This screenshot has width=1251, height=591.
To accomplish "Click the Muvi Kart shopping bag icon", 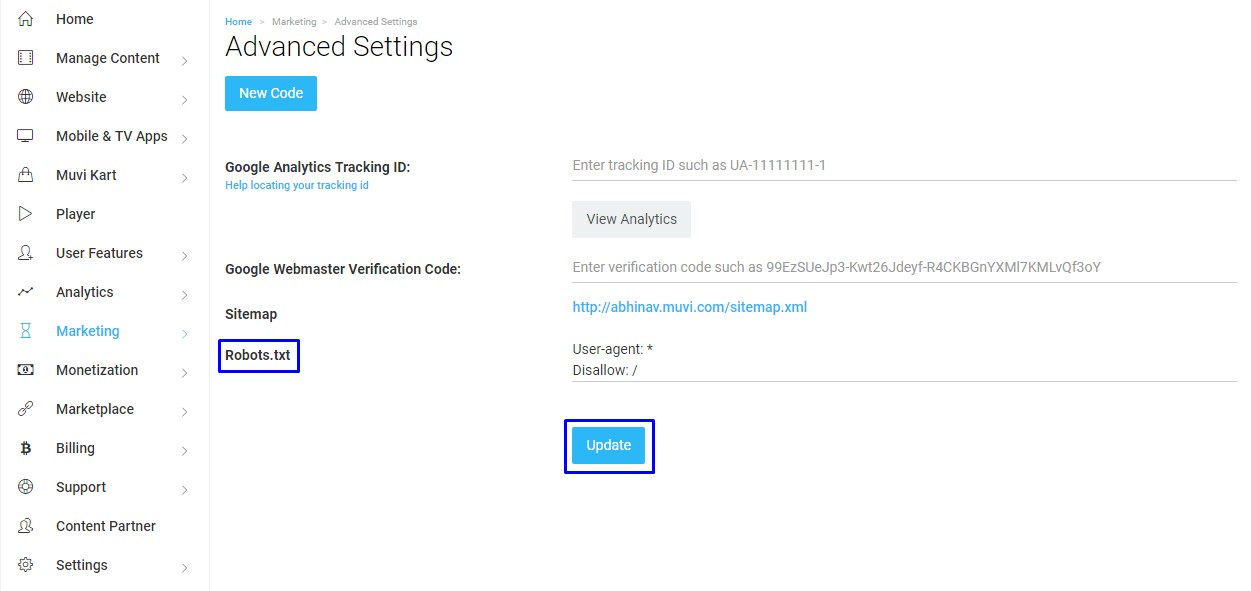I will 26,175.
